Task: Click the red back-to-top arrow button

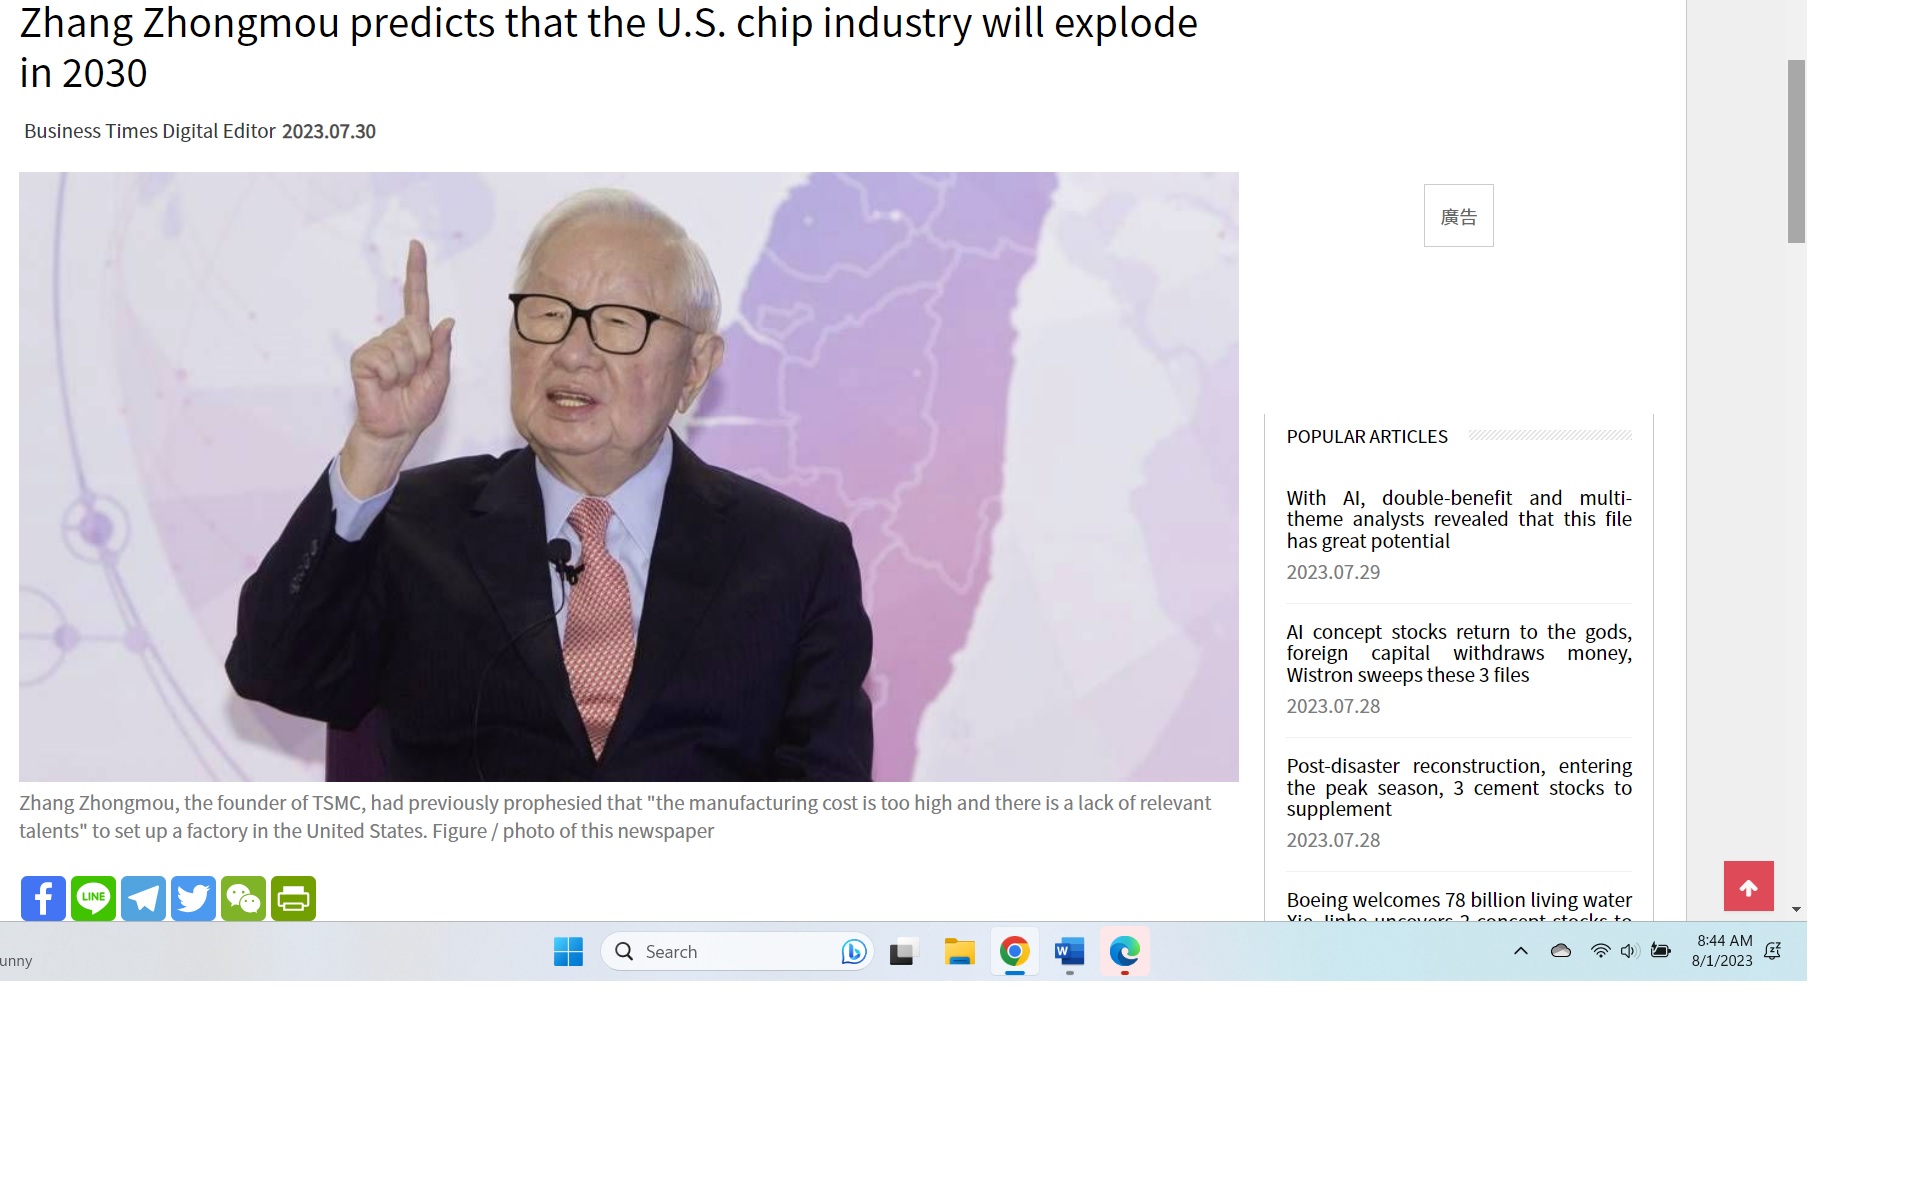Action: tap(1748, 886)
